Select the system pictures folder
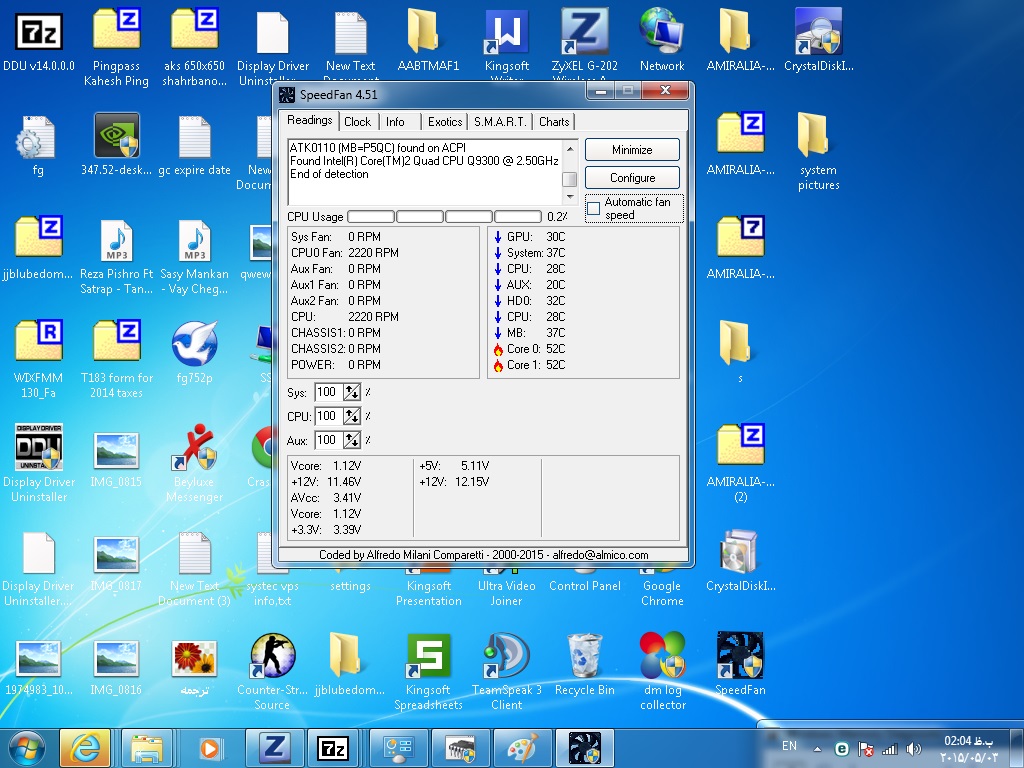Screen dimensions: 1024x768 point(813,135)
